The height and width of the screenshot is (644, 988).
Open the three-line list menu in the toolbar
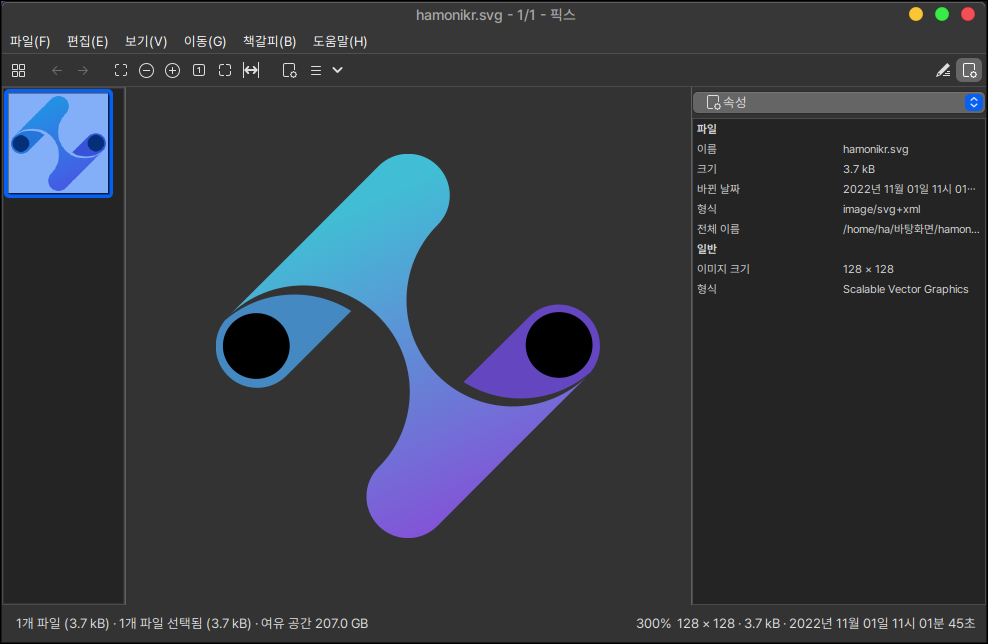click(316, 70)
